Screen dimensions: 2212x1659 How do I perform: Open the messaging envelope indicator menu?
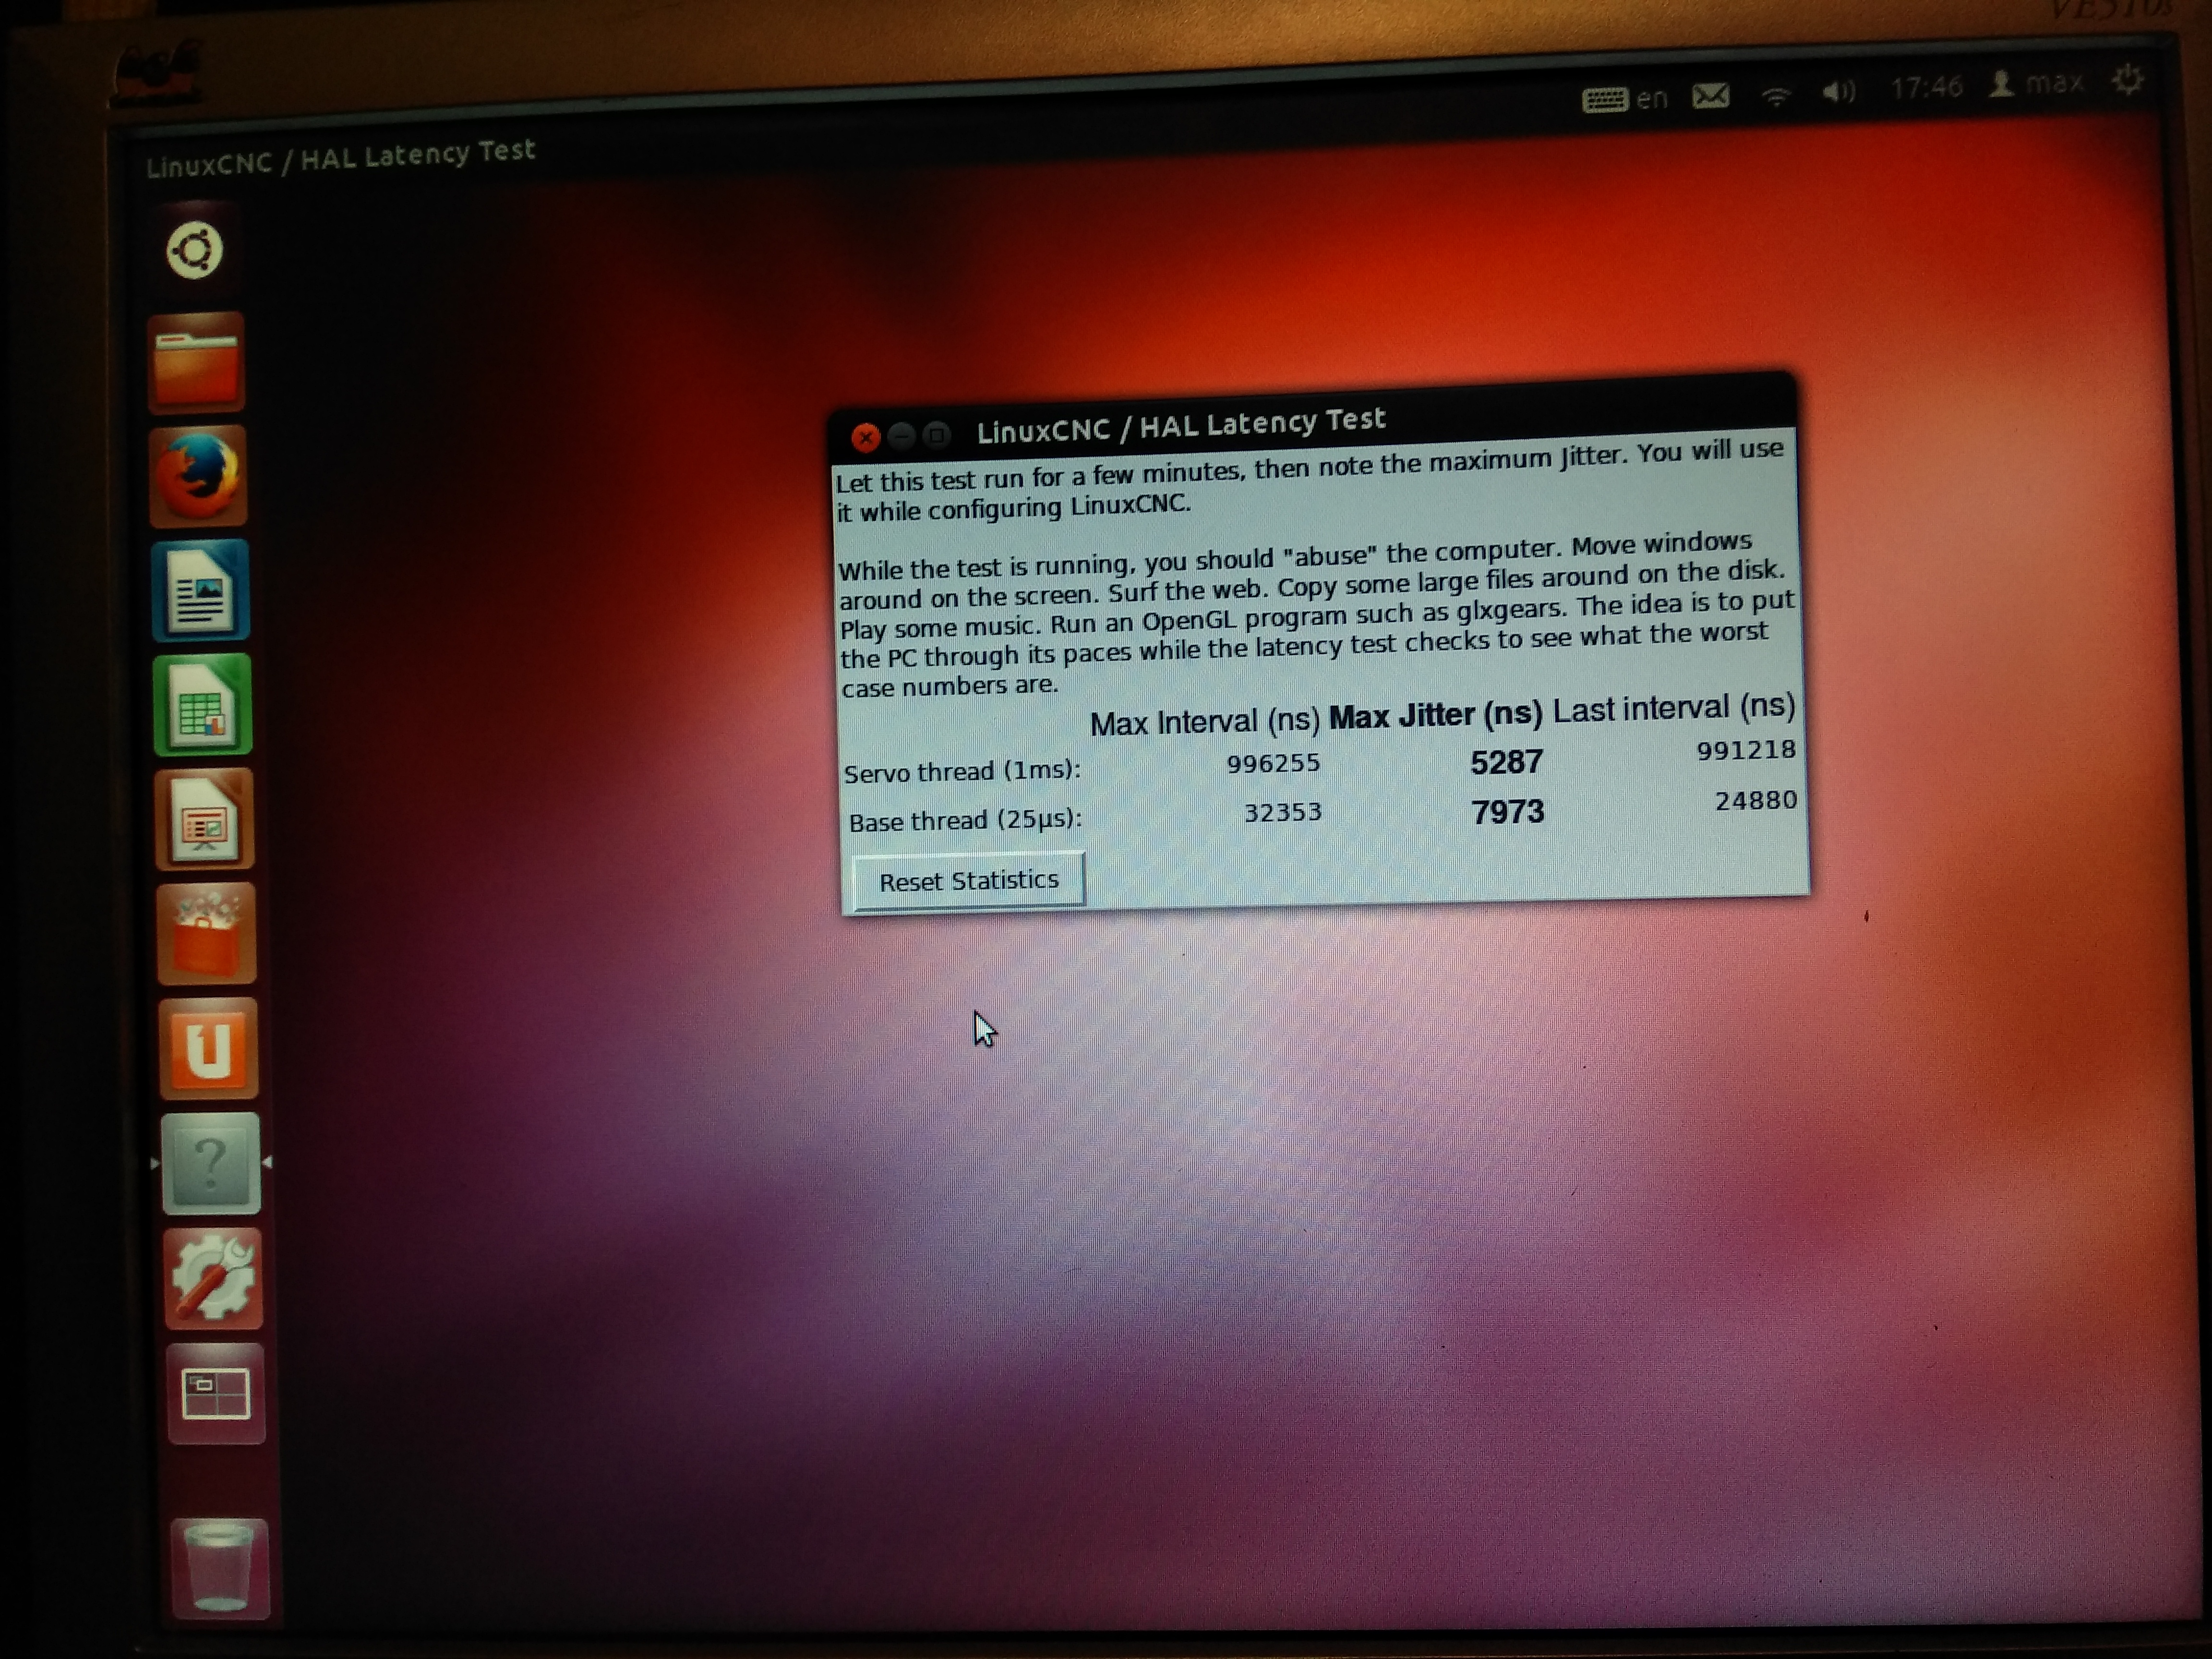tap(1711, 96)
